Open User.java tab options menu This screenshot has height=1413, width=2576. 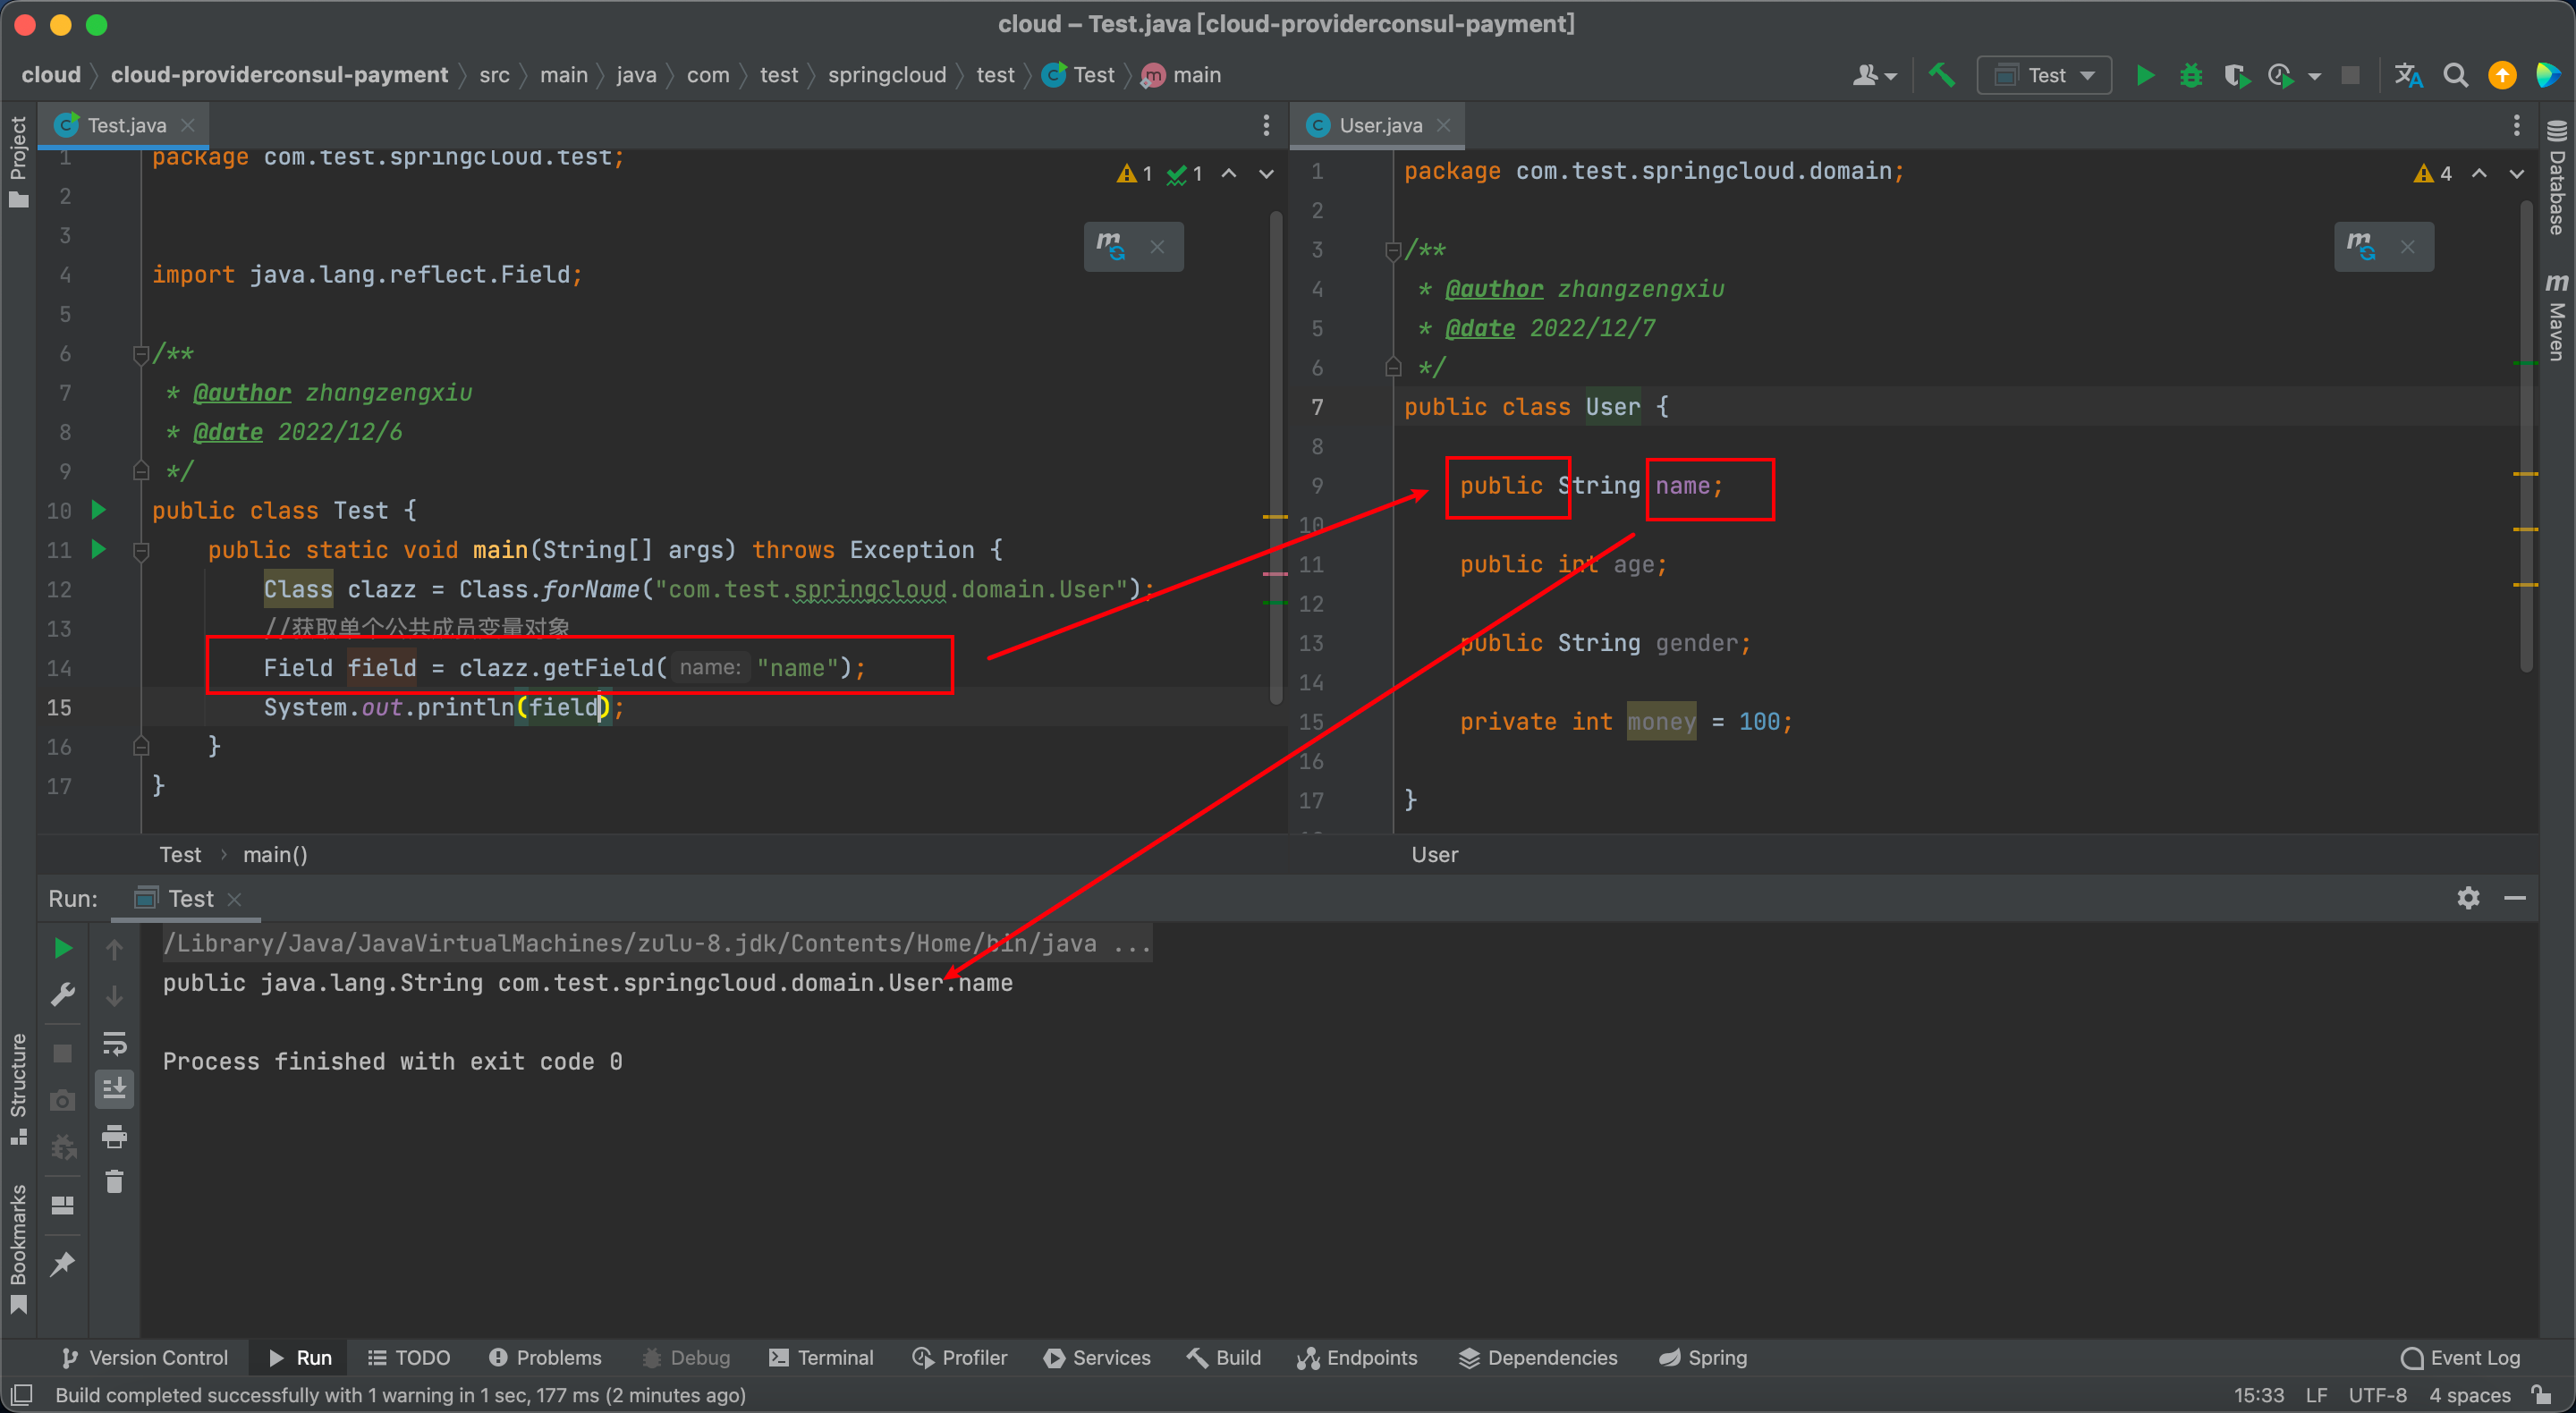coord(2516,125)
